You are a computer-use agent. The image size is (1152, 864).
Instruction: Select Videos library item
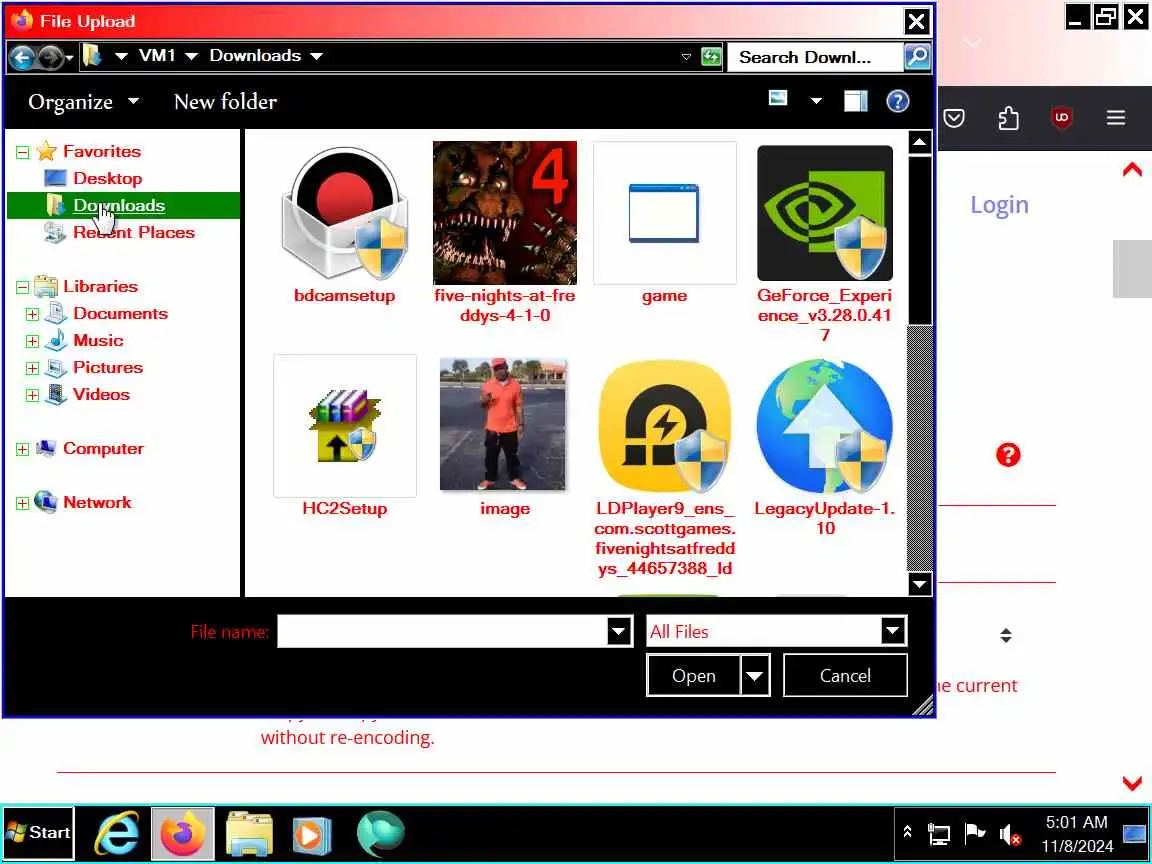[x=101, y=394]
